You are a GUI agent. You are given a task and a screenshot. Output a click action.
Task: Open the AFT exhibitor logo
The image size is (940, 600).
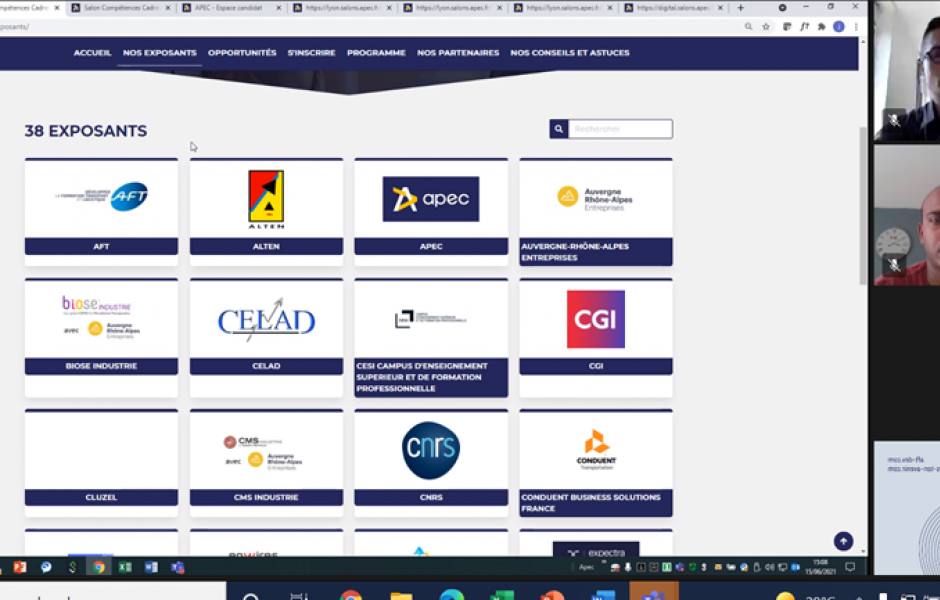coord(101,197)
